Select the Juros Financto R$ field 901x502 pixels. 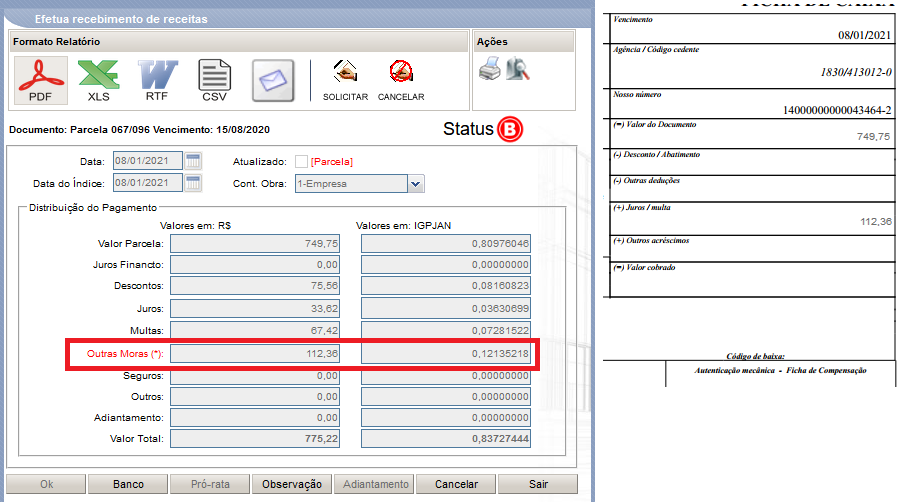pyautogui.click(x=255, y=265)
